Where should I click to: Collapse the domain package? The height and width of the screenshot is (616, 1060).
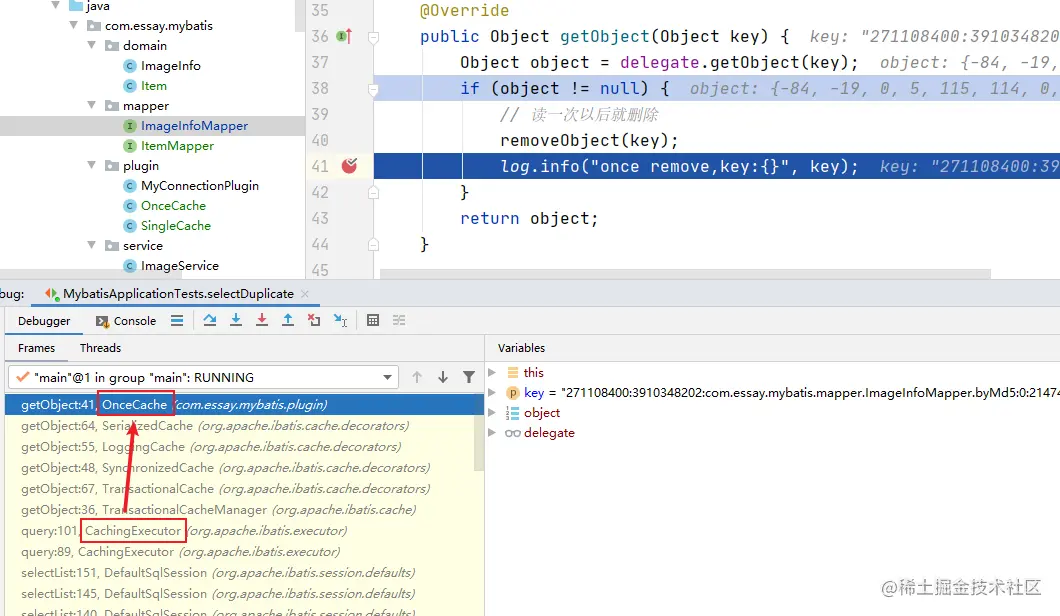tap(92, 45)
